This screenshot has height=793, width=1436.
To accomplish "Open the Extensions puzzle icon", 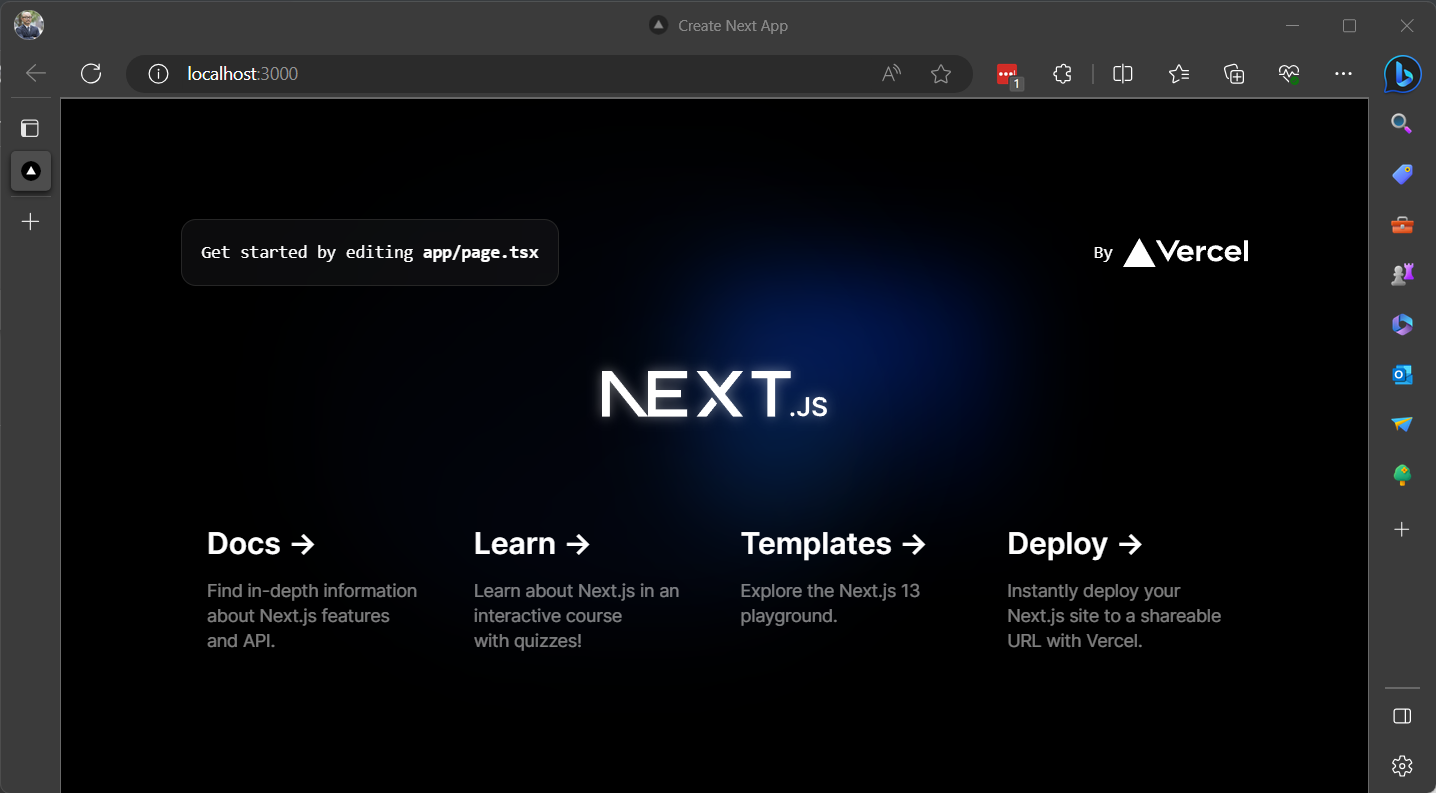I will [1062, 73].
